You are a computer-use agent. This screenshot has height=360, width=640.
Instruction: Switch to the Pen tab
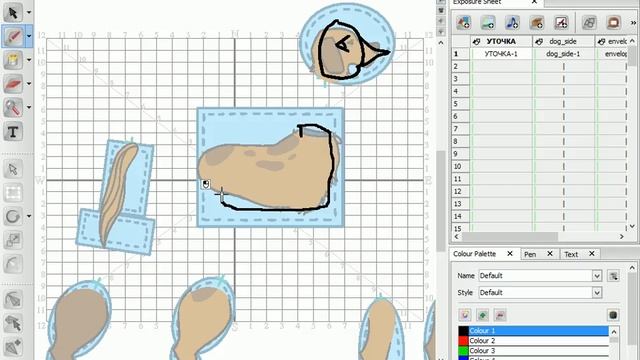(x=530, y=254)
